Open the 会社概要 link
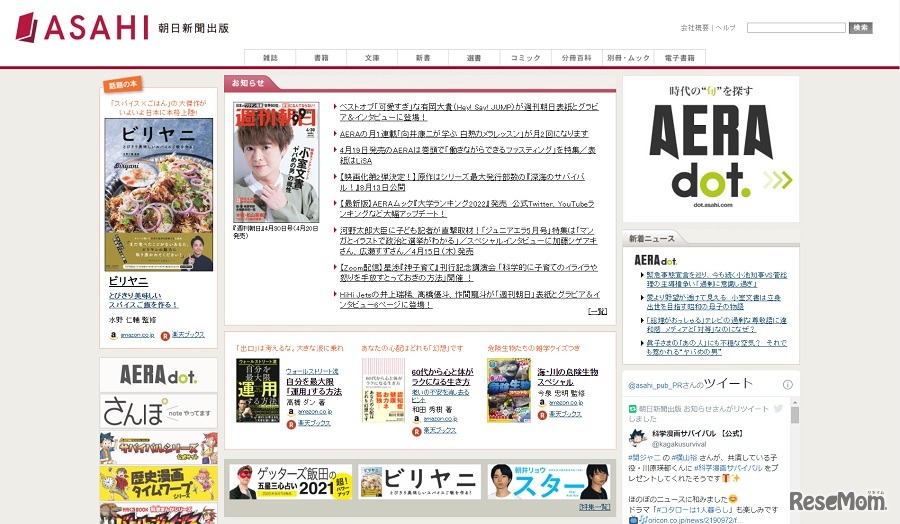The height and width of the screenshot is (524, 900). [695, 28]
